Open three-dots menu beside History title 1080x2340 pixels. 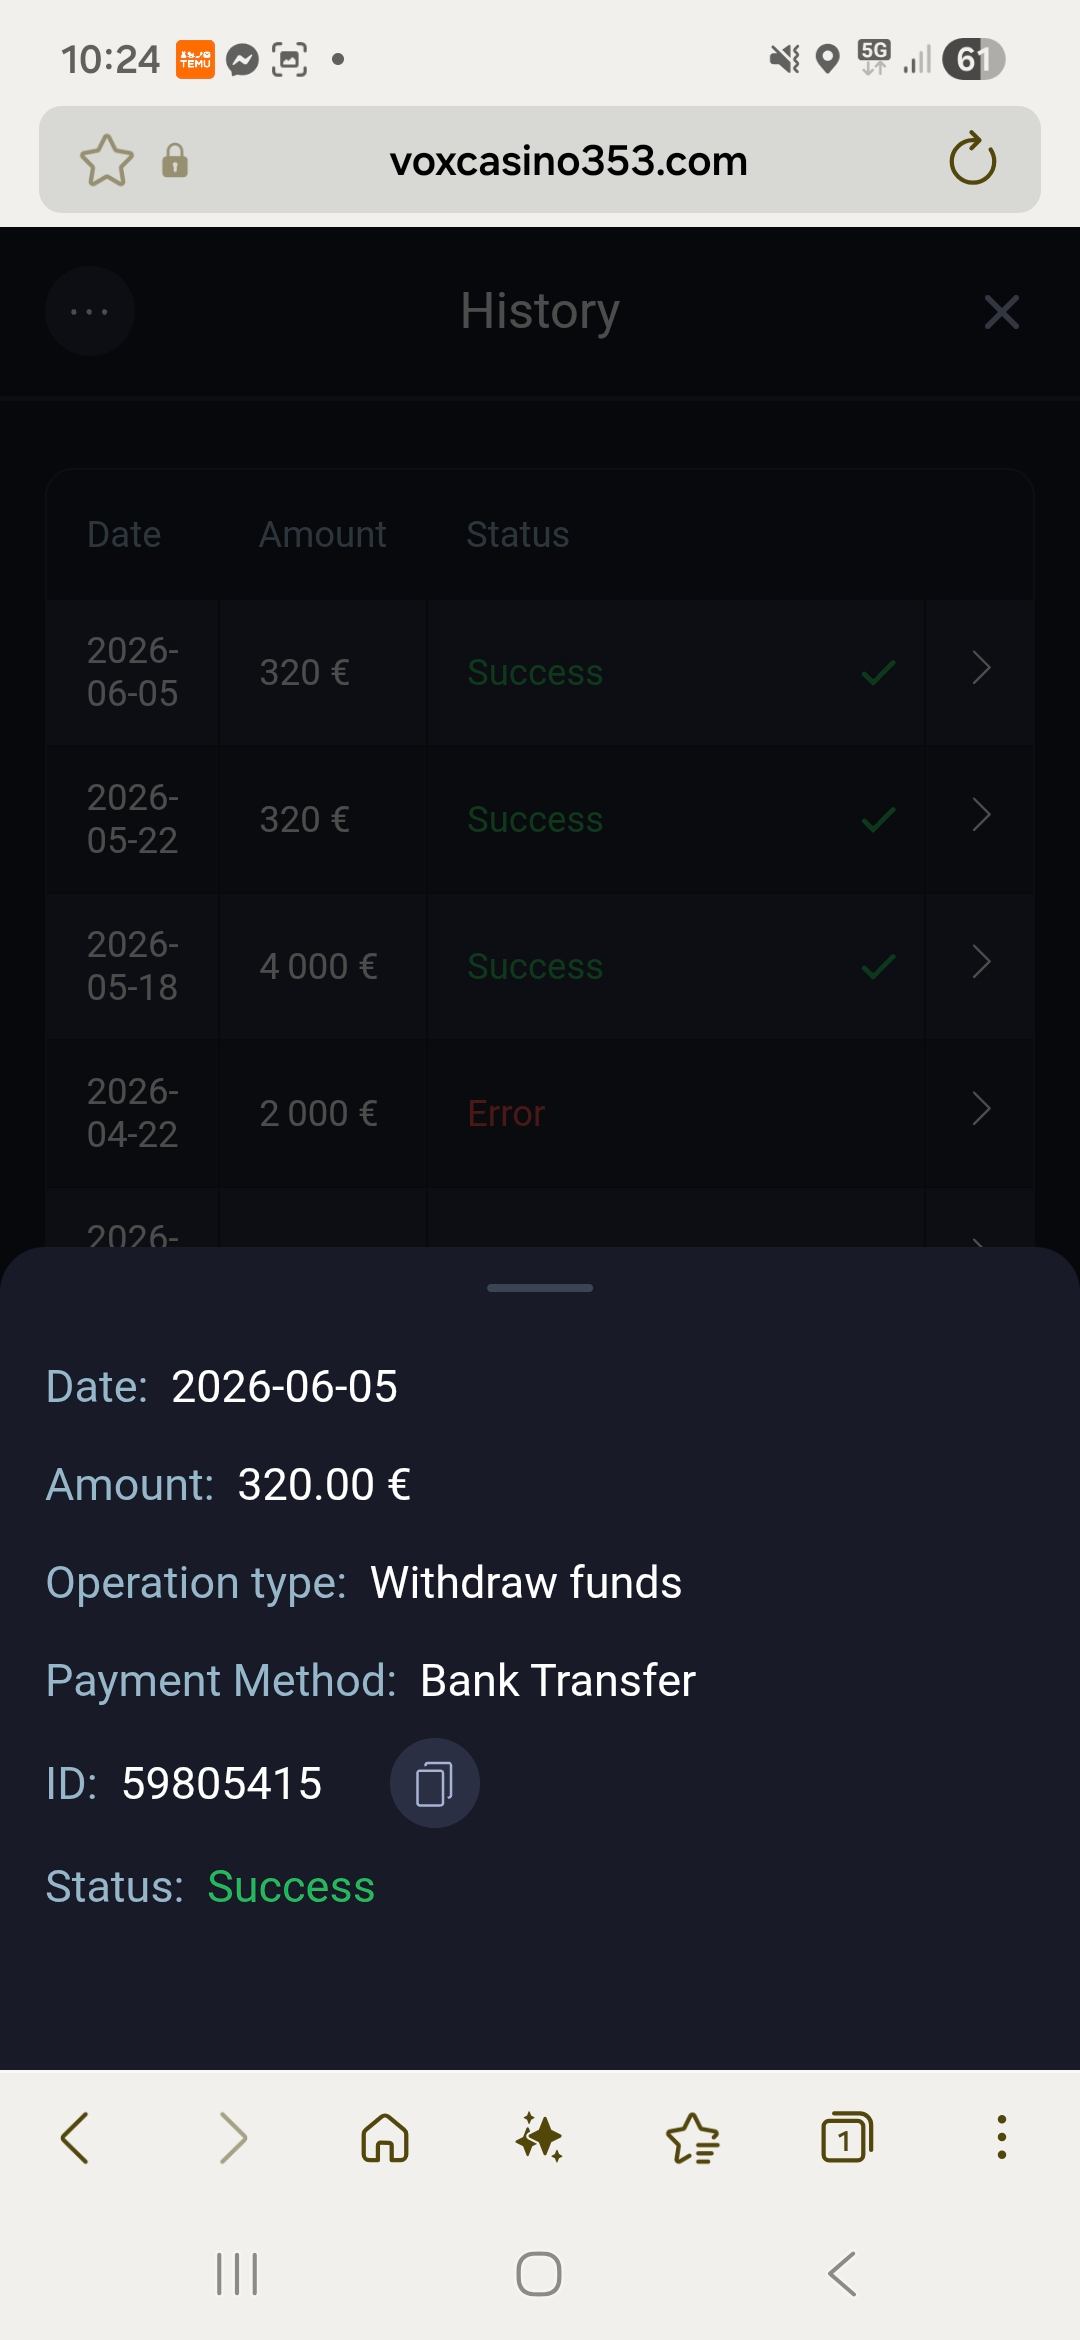[90, 312]
